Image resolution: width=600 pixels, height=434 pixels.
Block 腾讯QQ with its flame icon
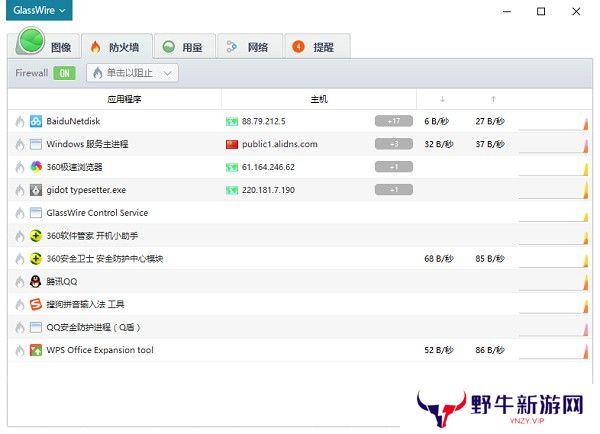[x=20, y=282]
